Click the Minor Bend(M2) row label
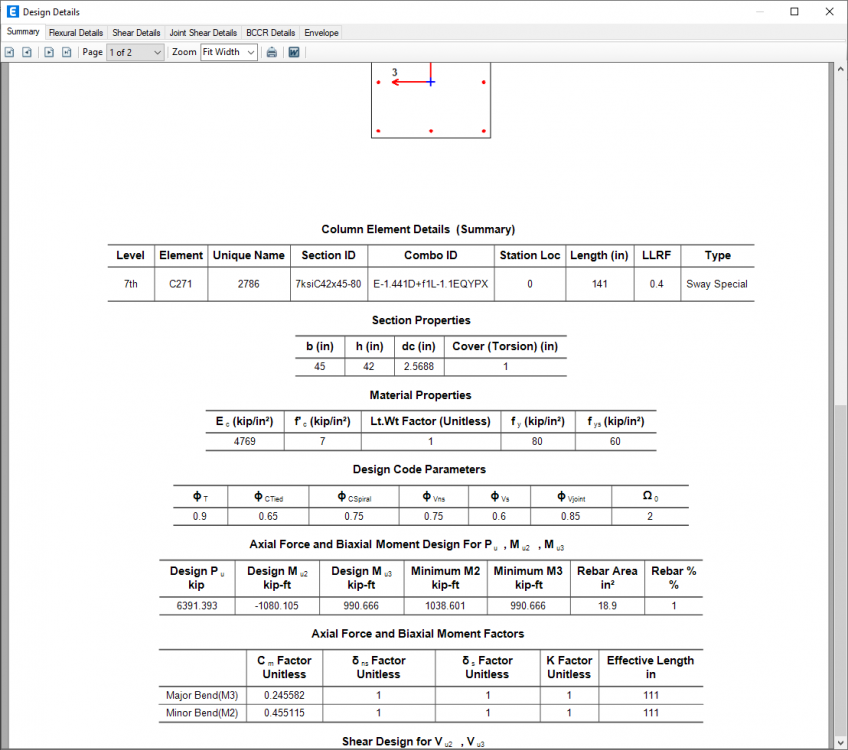The height and width of the screenshot is (750, 848). 202,713
